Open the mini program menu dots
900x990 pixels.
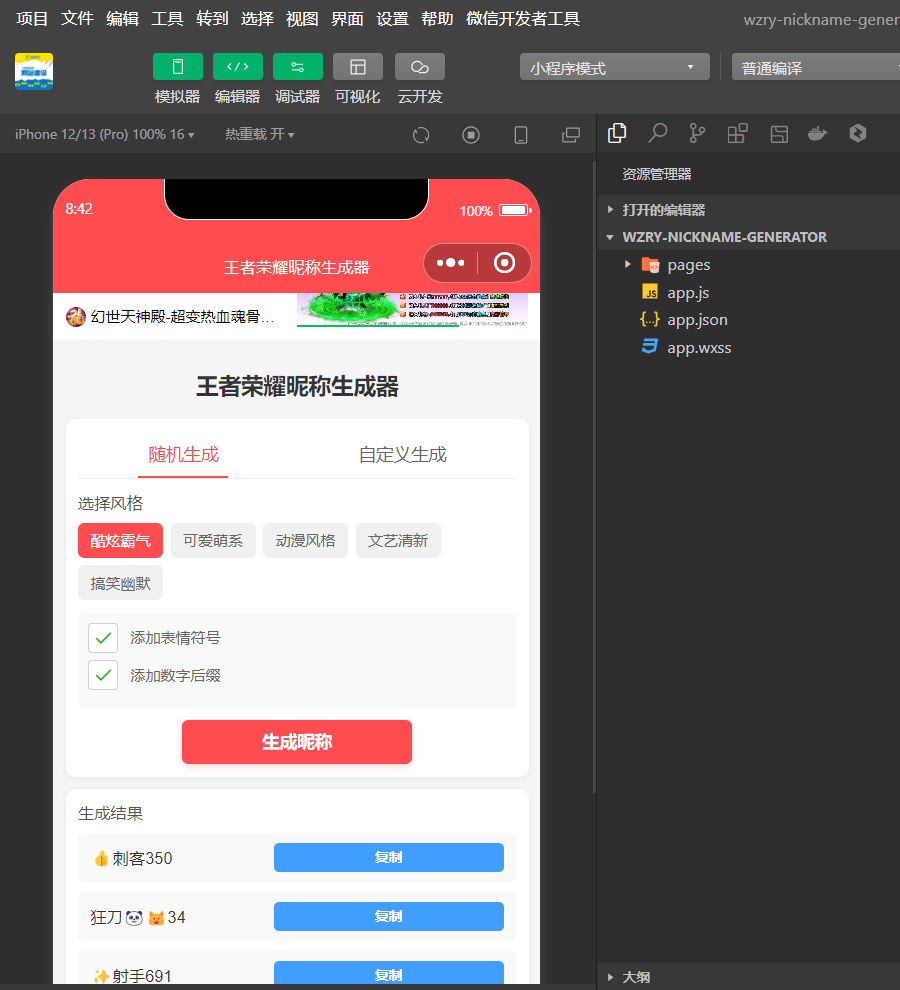[x=450, y=263]
